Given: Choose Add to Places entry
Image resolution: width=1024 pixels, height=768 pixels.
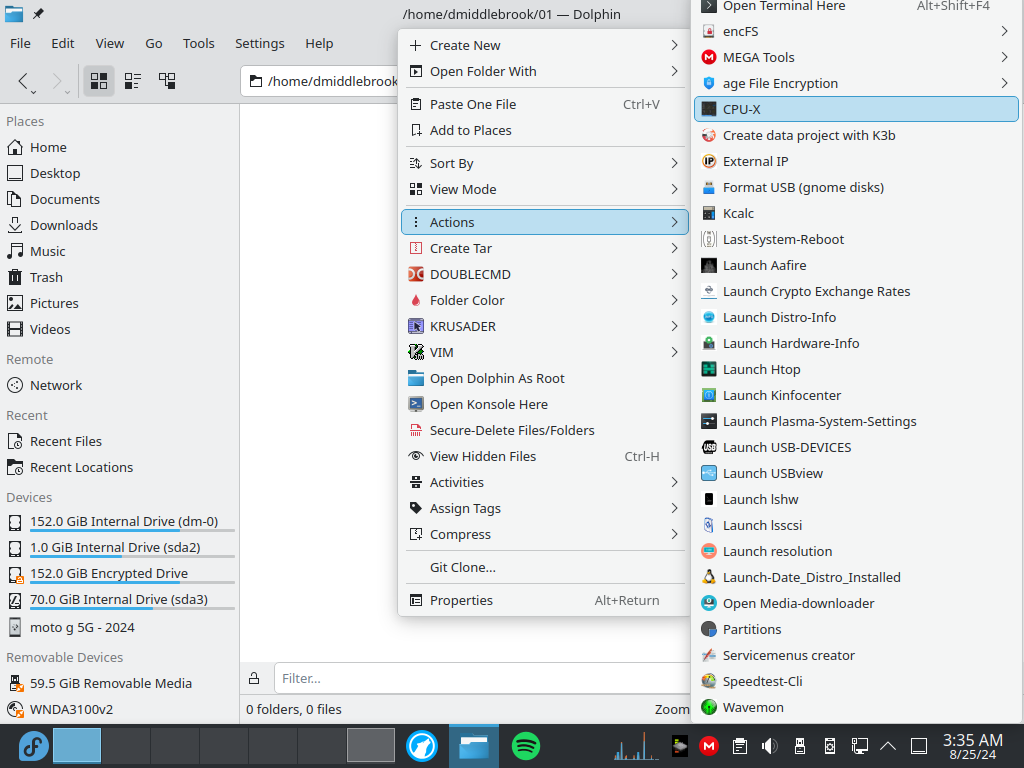Looking at the screenshot, I should (544, 131).
